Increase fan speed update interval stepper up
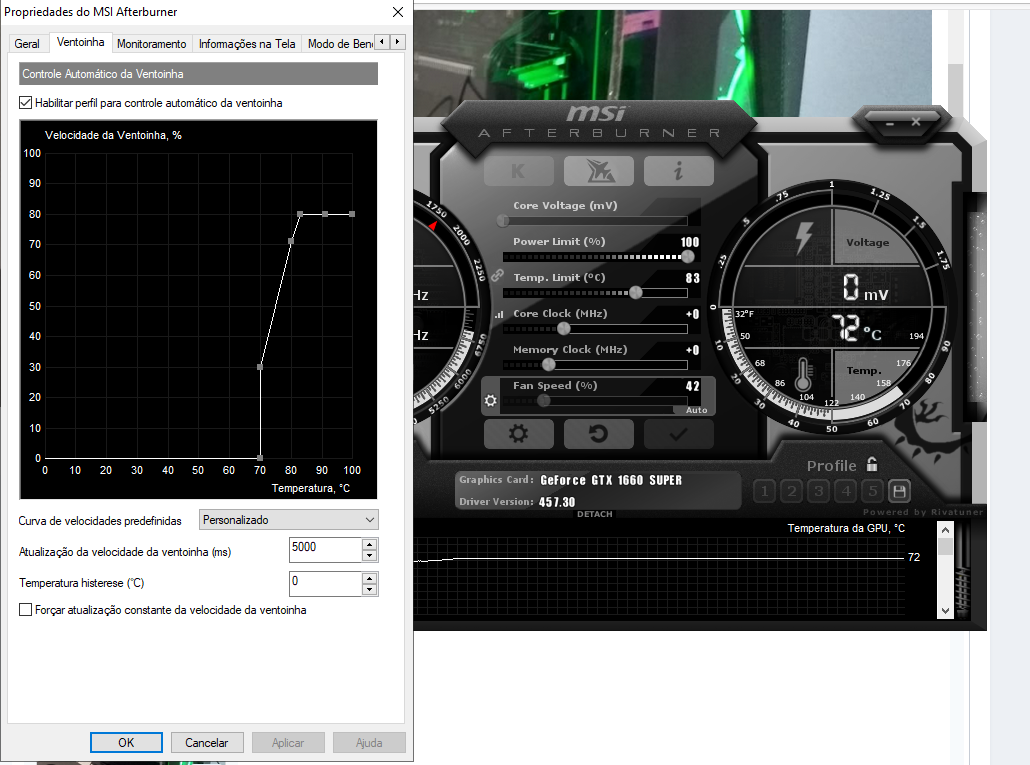This screenshot has width=1030, height=765. [x=370, y=544]
